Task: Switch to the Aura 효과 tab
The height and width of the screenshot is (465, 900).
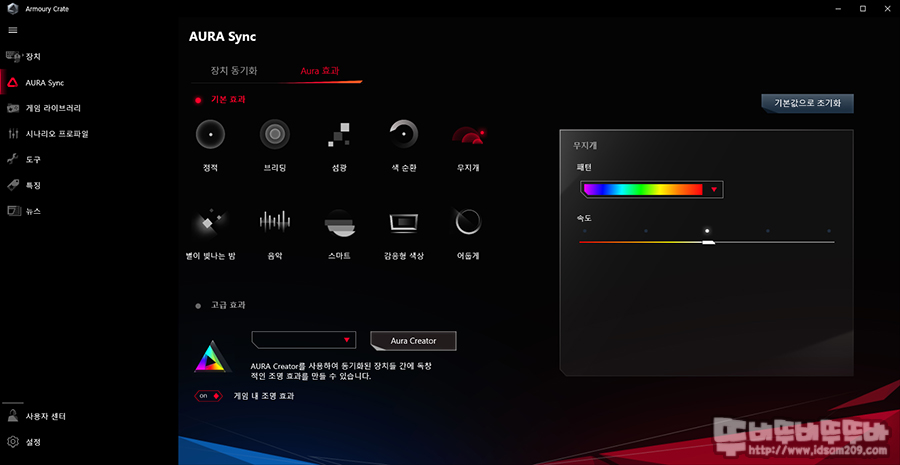Action: 320,72
